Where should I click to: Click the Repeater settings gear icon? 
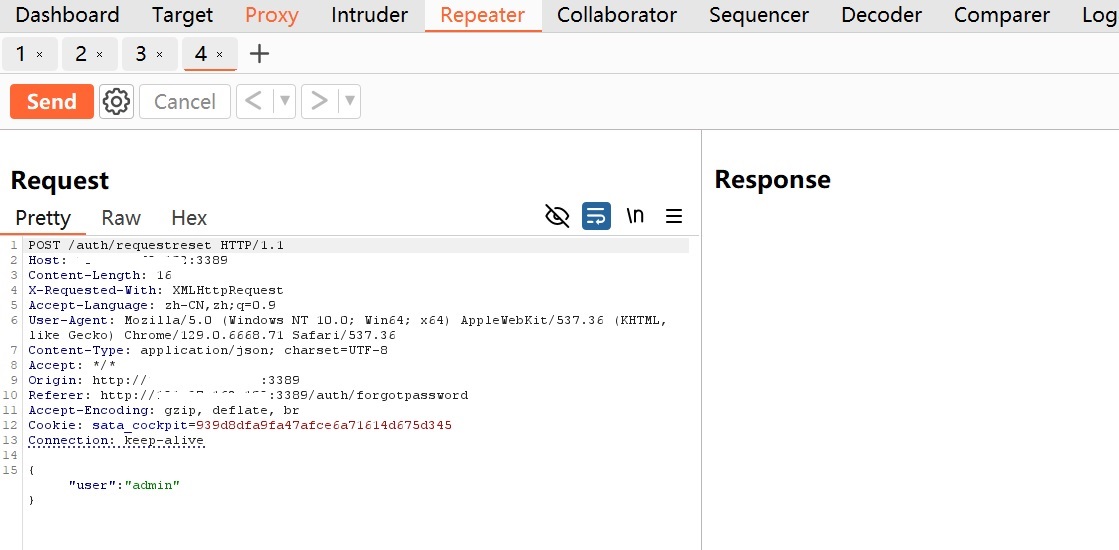point(116,101)
